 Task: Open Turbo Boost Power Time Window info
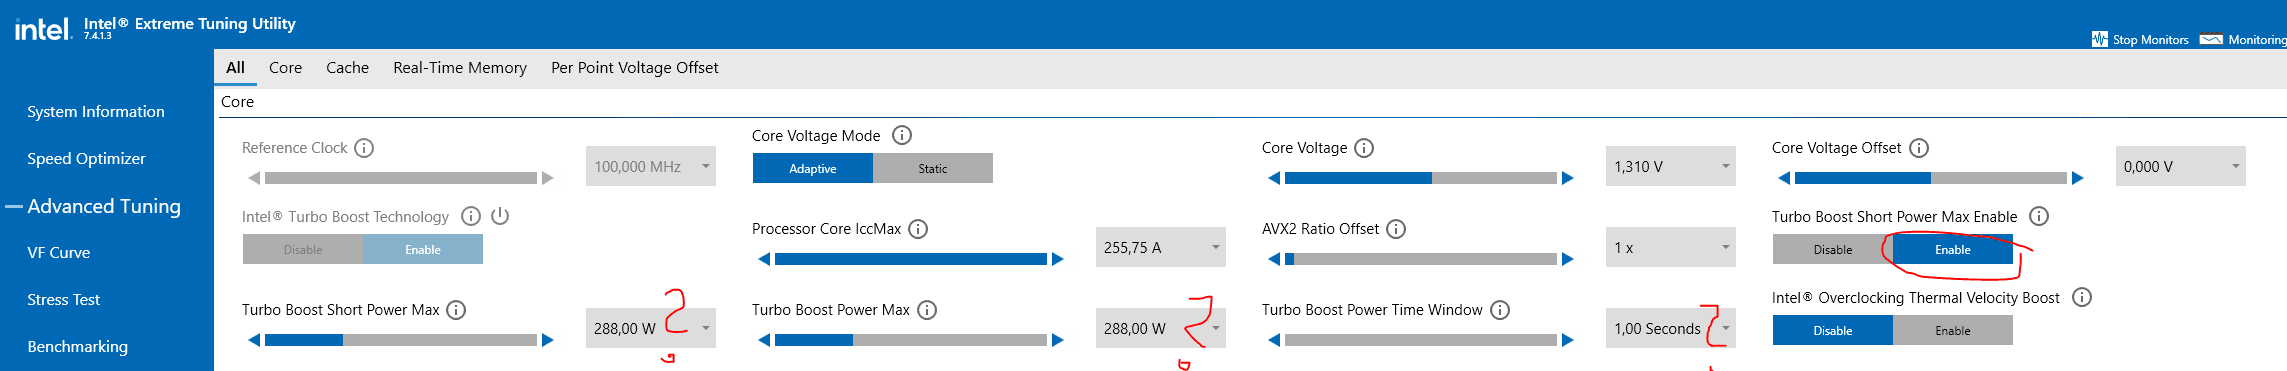coord(1500,310)
